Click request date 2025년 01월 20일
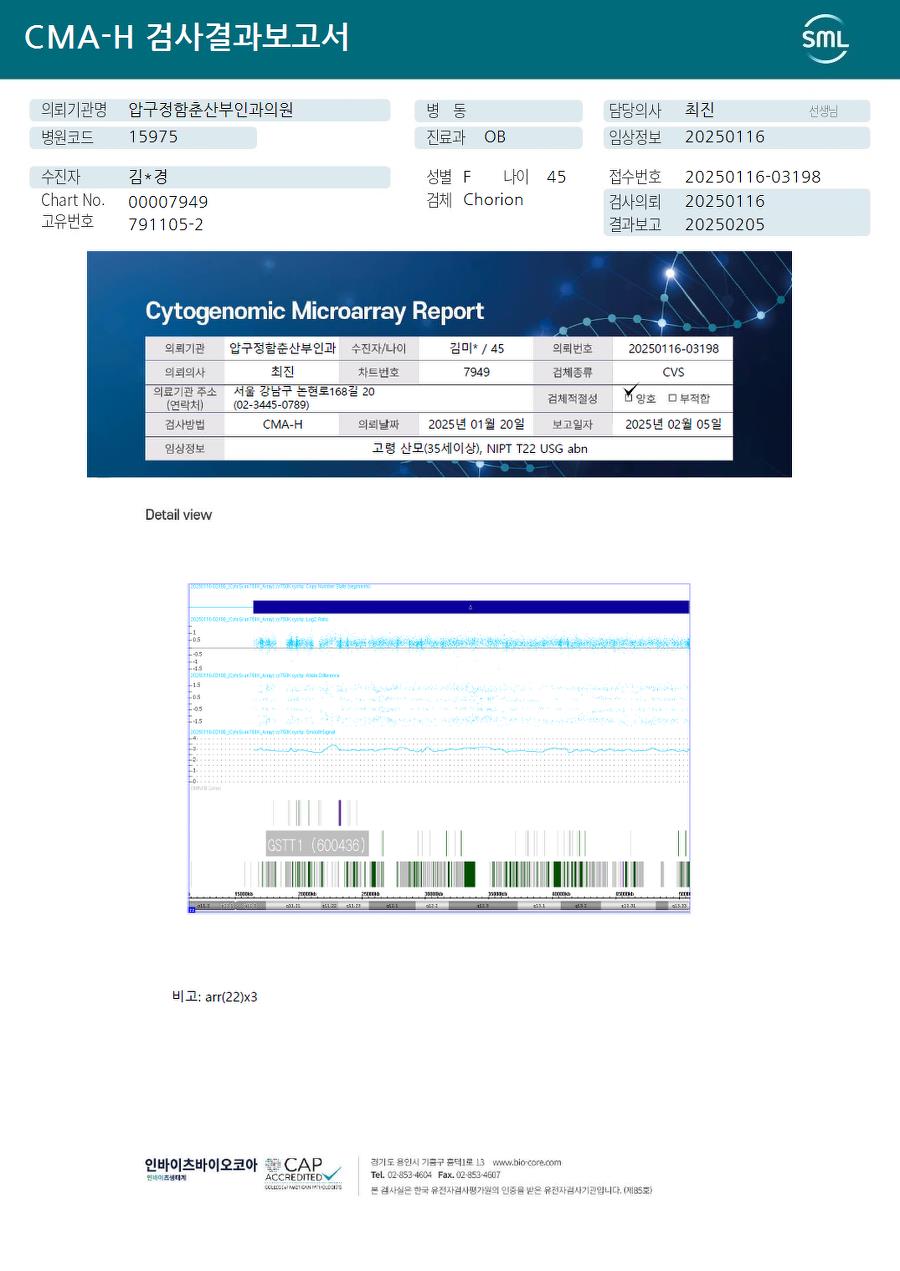Image resolution: width=900 pixels, height=1271 pixels. [x=476, y=424]
